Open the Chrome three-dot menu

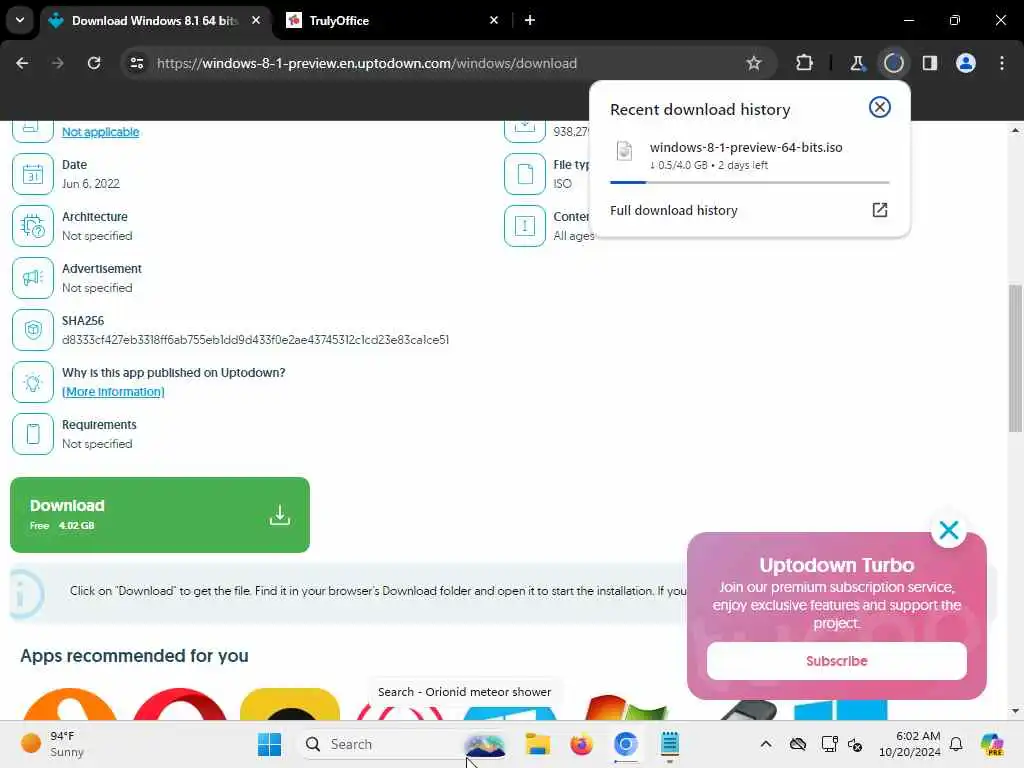tap(1002, 63)
